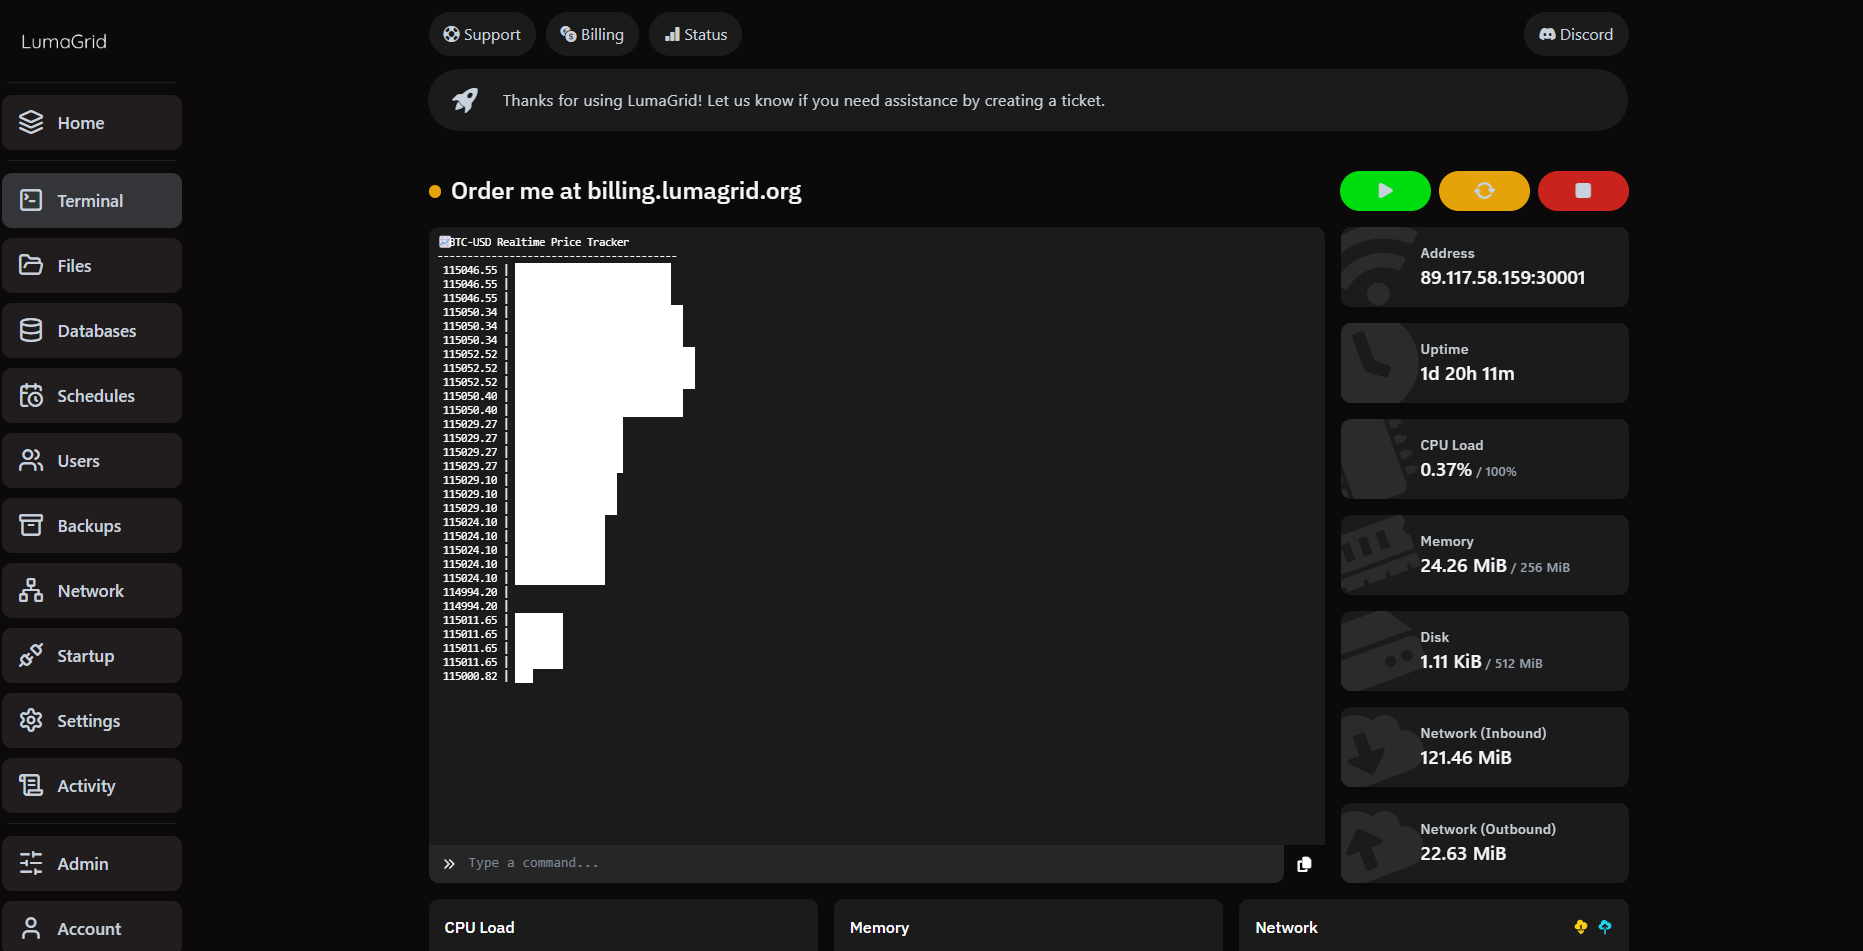Click the console prompt chevrons icon
This screenshot has height=951, width=1863.
[449, 864]
